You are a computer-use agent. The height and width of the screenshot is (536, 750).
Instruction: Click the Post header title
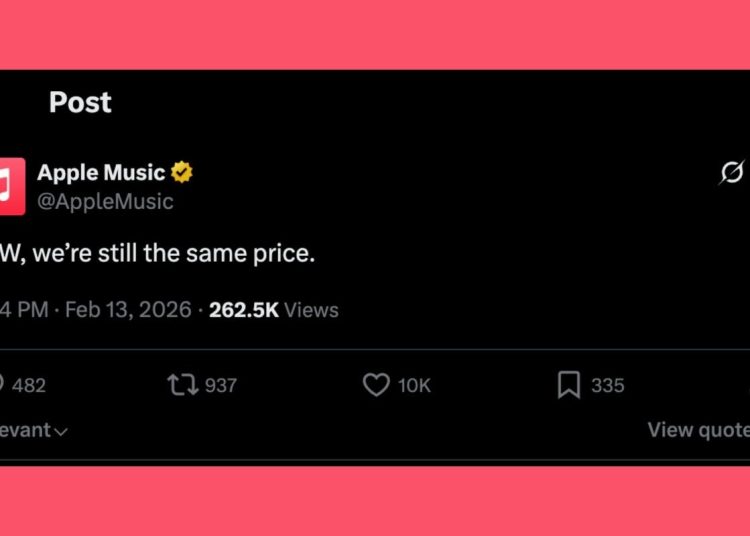[x=80, y=102]
